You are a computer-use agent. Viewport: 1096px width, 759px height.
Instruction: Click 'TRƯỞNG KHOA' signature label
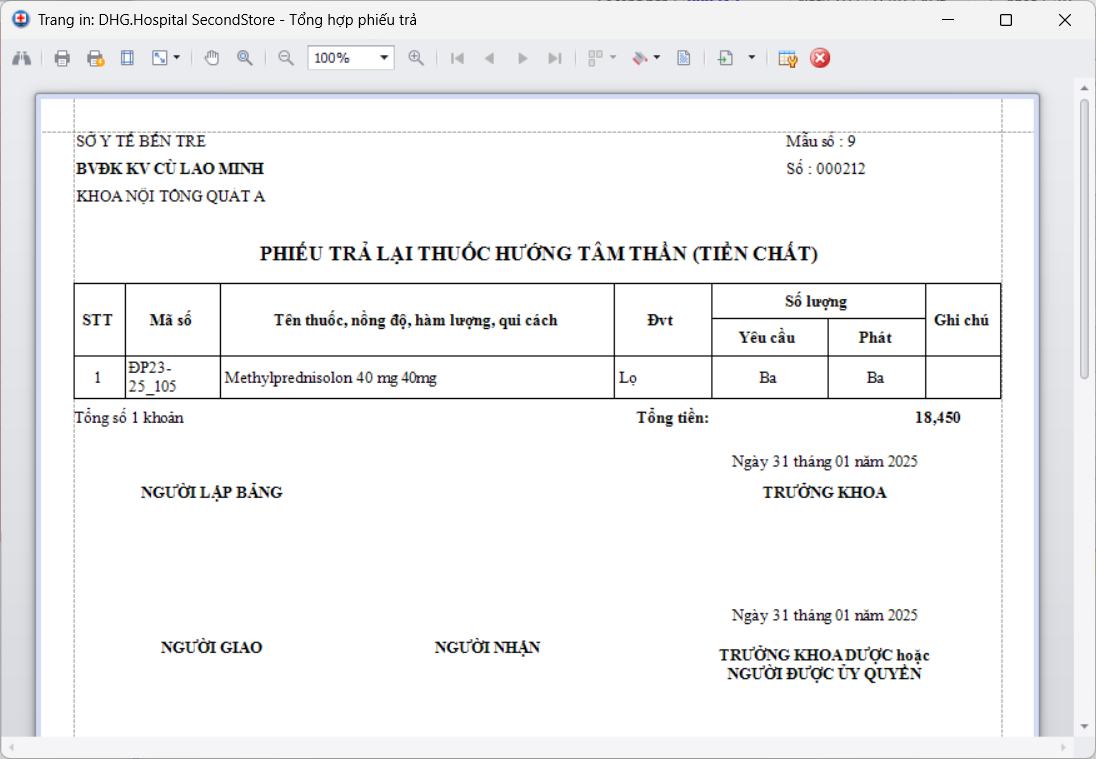[x=825, y=492]
